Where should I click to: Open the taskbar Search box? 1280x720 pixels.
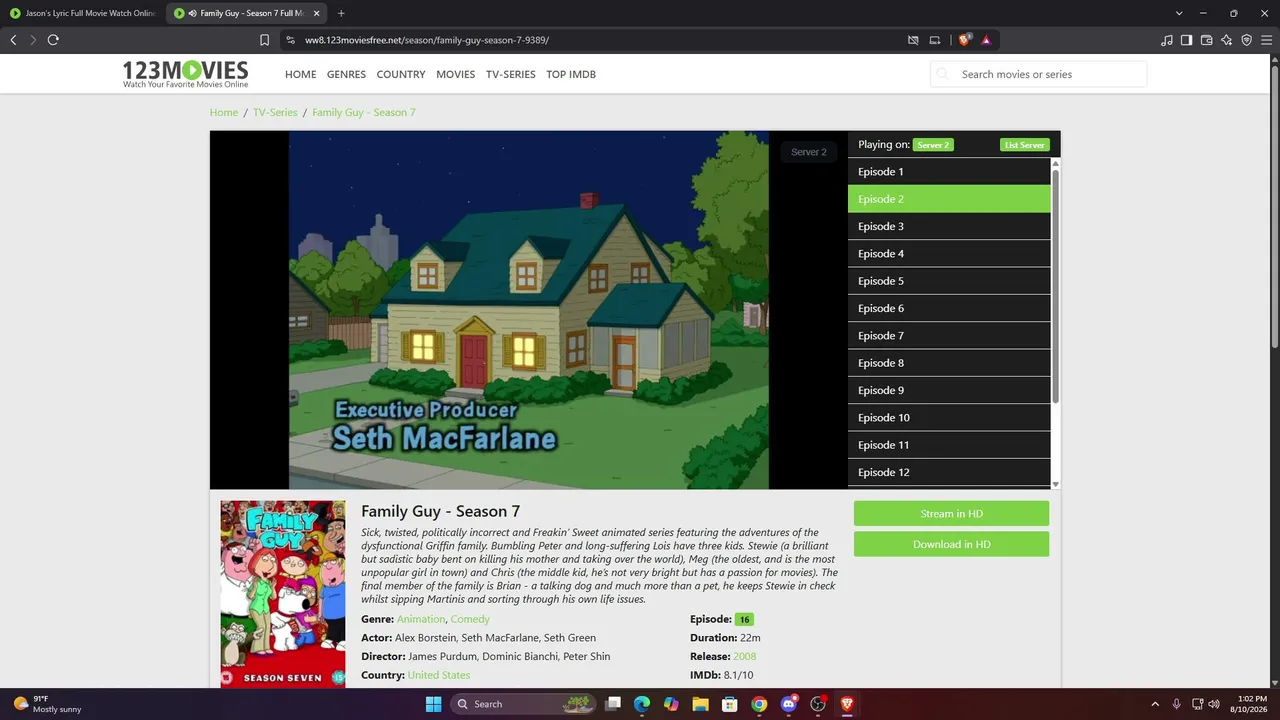point(523,704)
